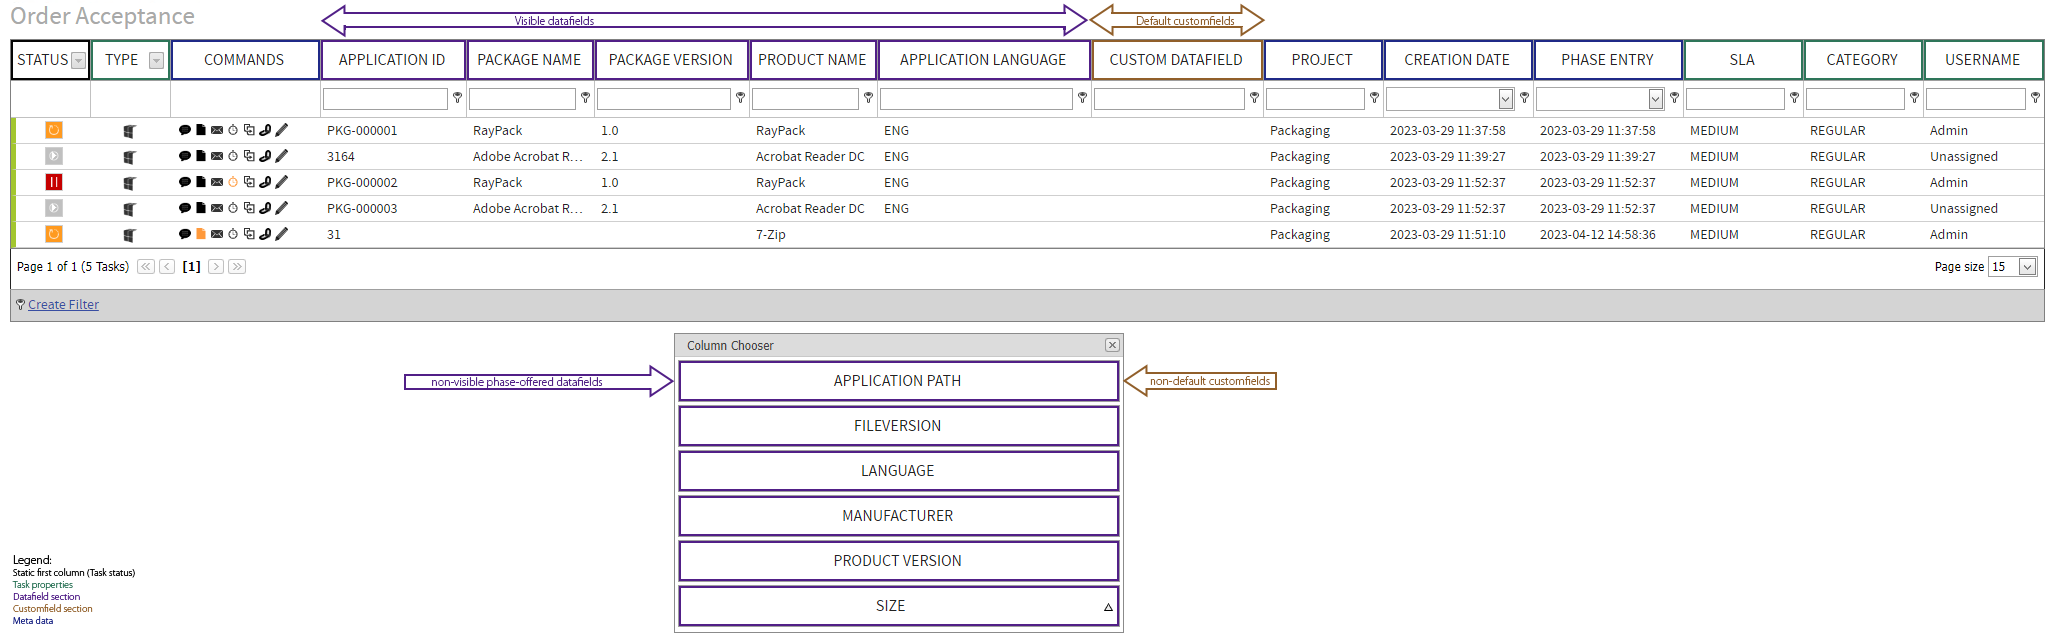
Task: Click filter funnel beside Product Name field
Action: coord(869,98)
